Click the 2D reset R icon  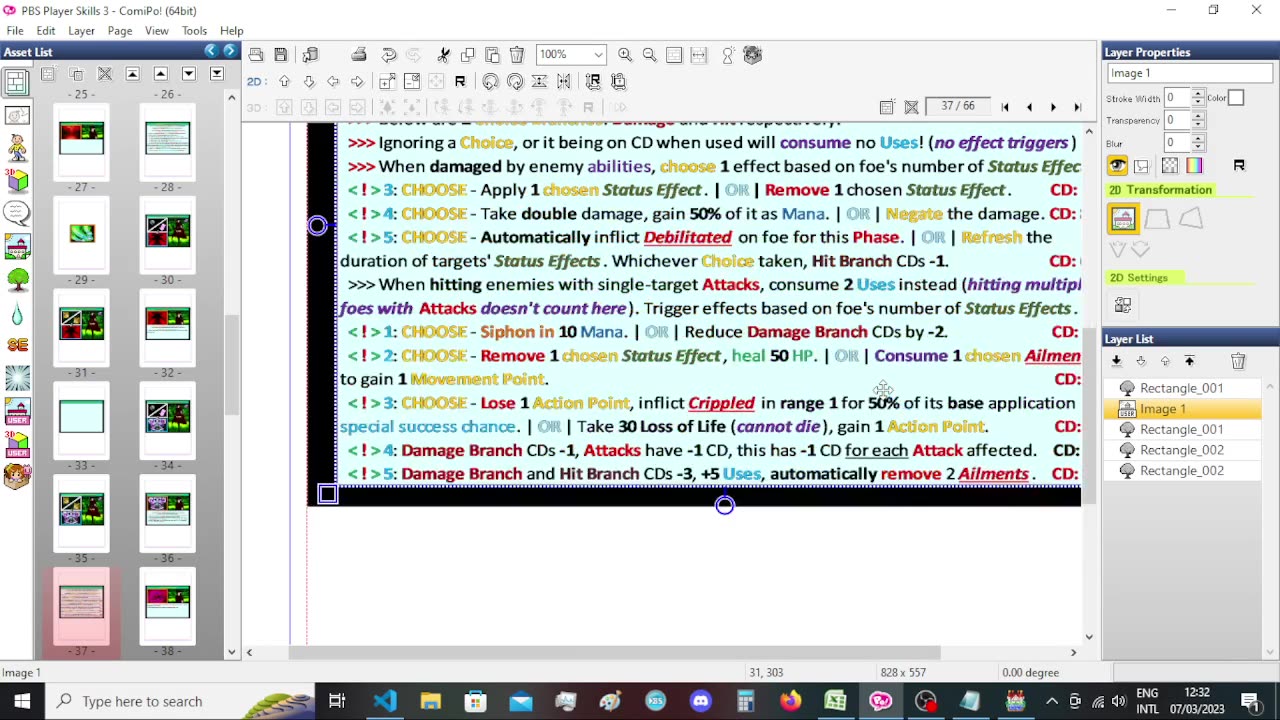(460, 82)
